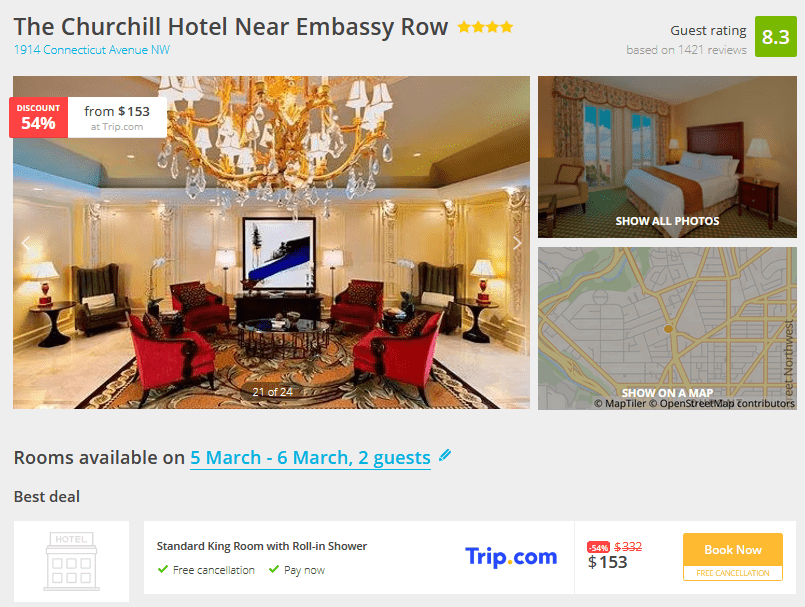Advance to next photo with right arrow
Viewport: 805px width, 607px height.
click(x=517, y=243)
